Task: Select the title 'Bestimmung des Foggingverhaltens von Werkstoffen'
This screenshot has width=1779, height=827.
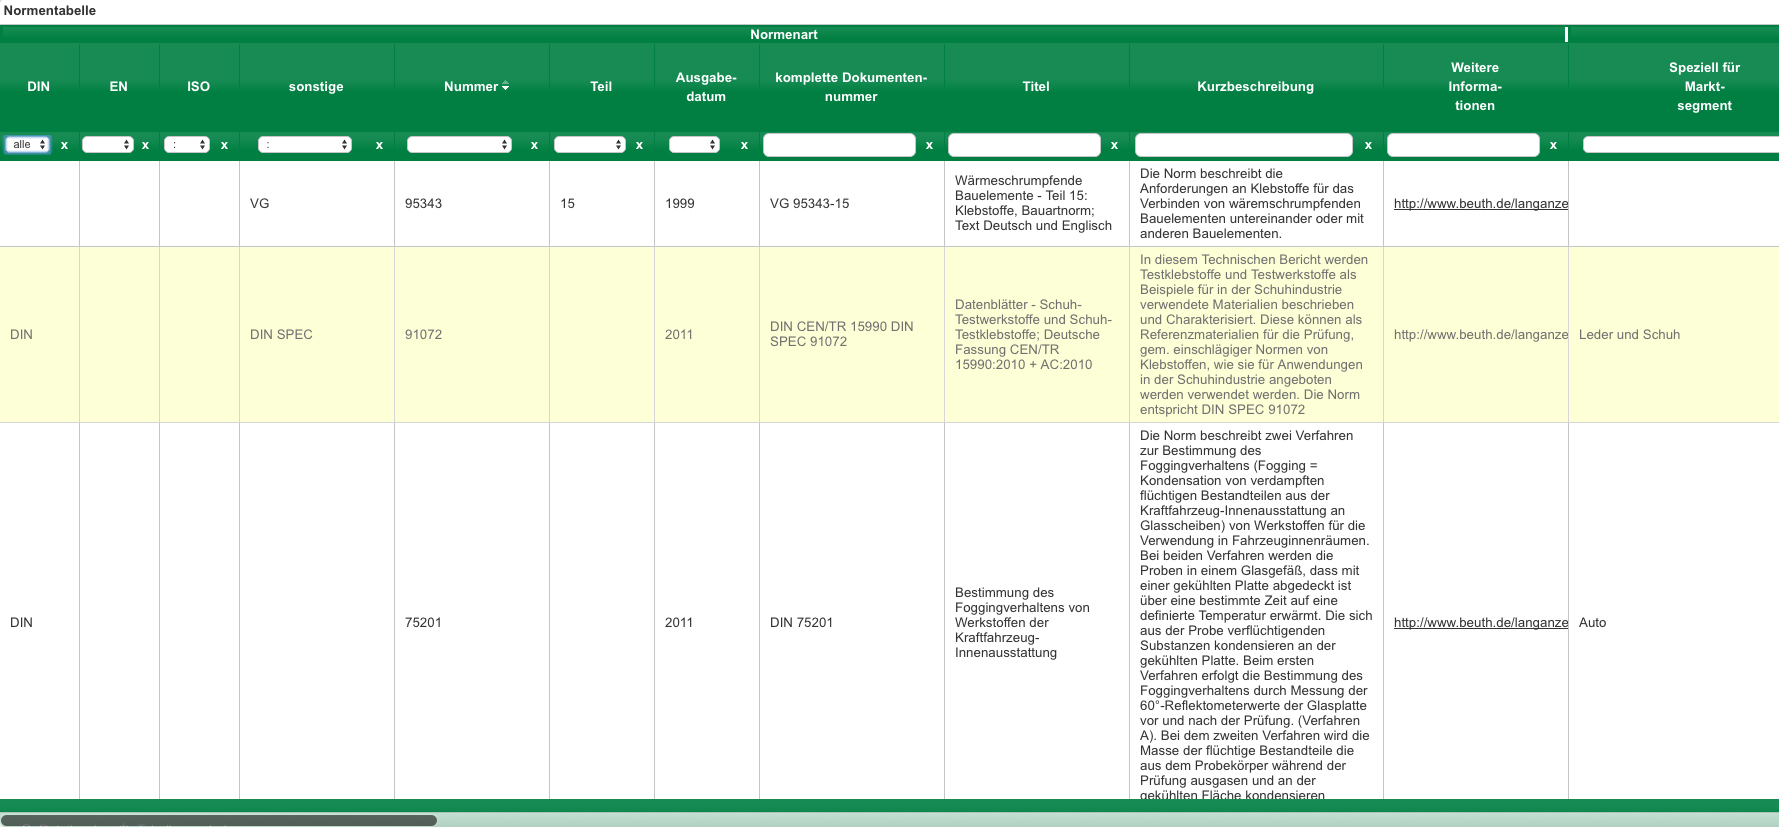Action: [x=1023, y=623]
